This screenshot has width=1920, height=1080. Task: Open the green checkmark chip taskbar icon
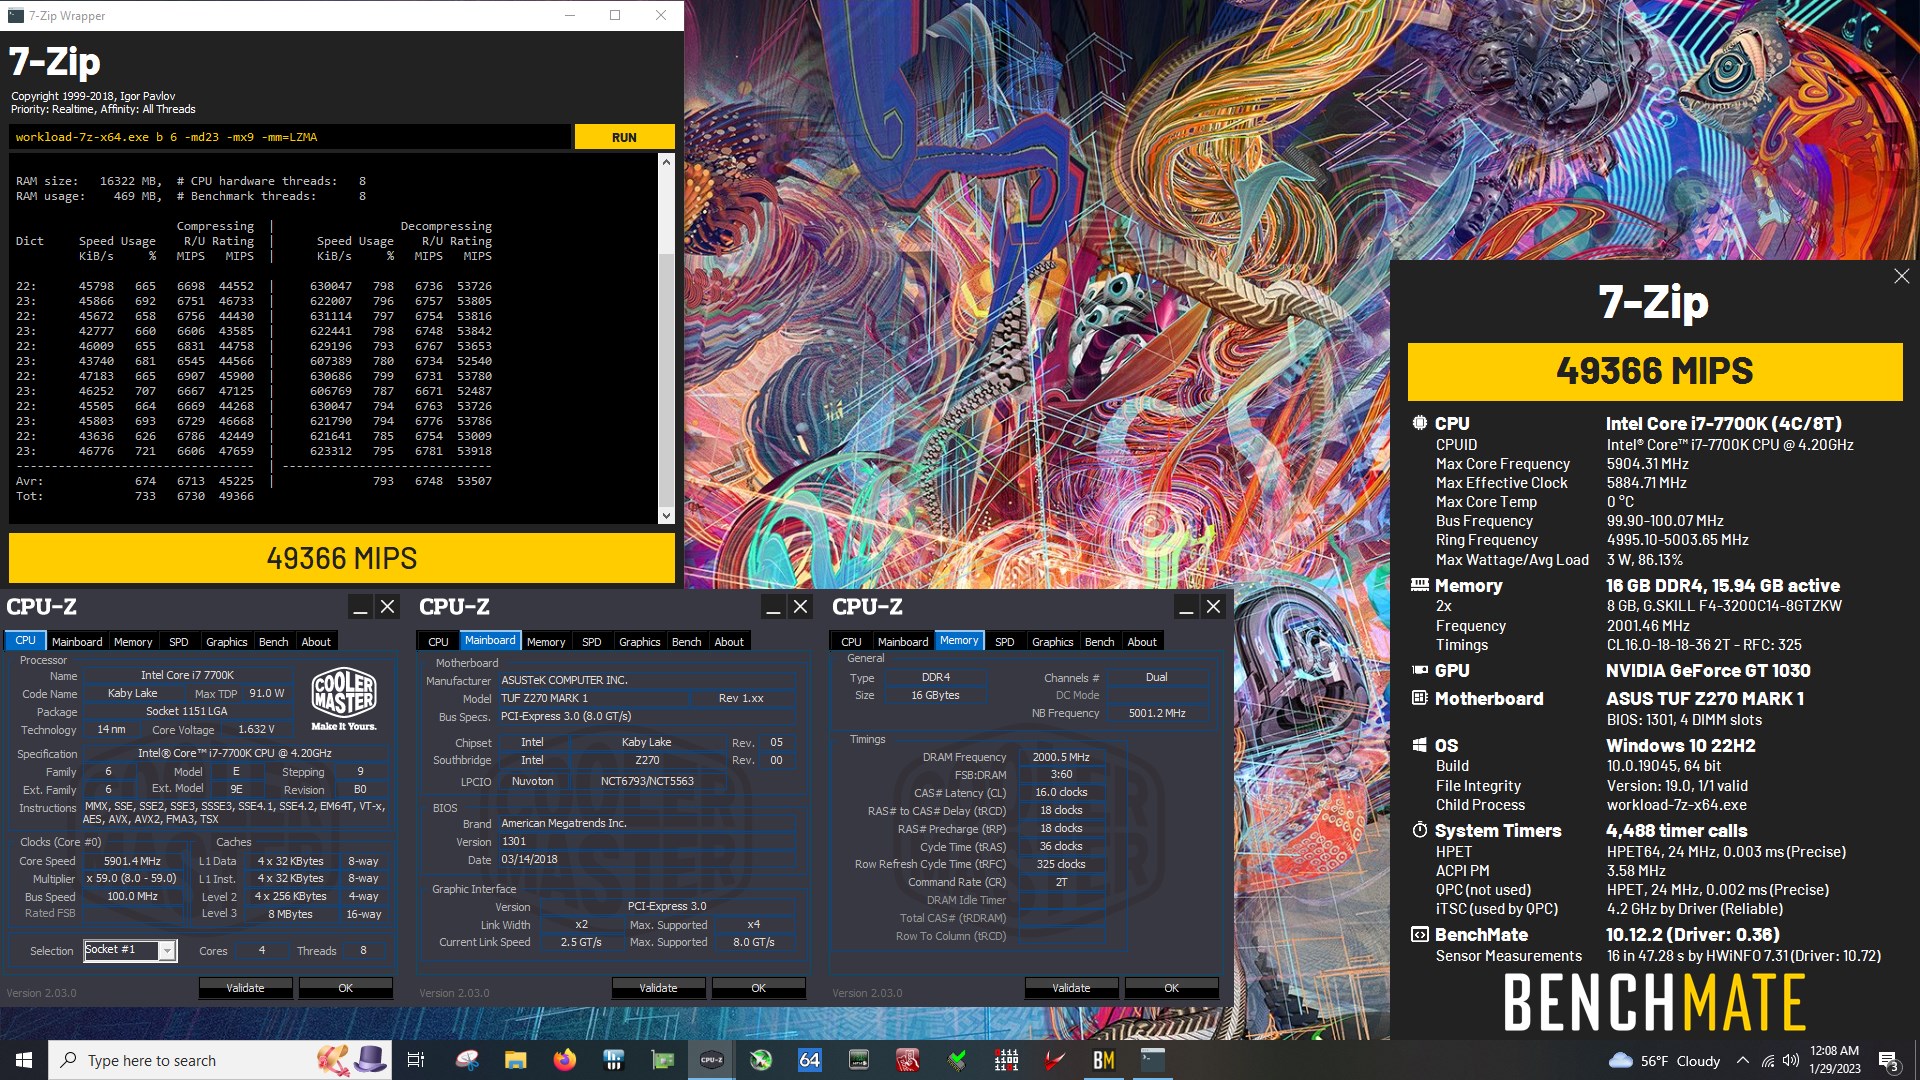[956, 1060]
